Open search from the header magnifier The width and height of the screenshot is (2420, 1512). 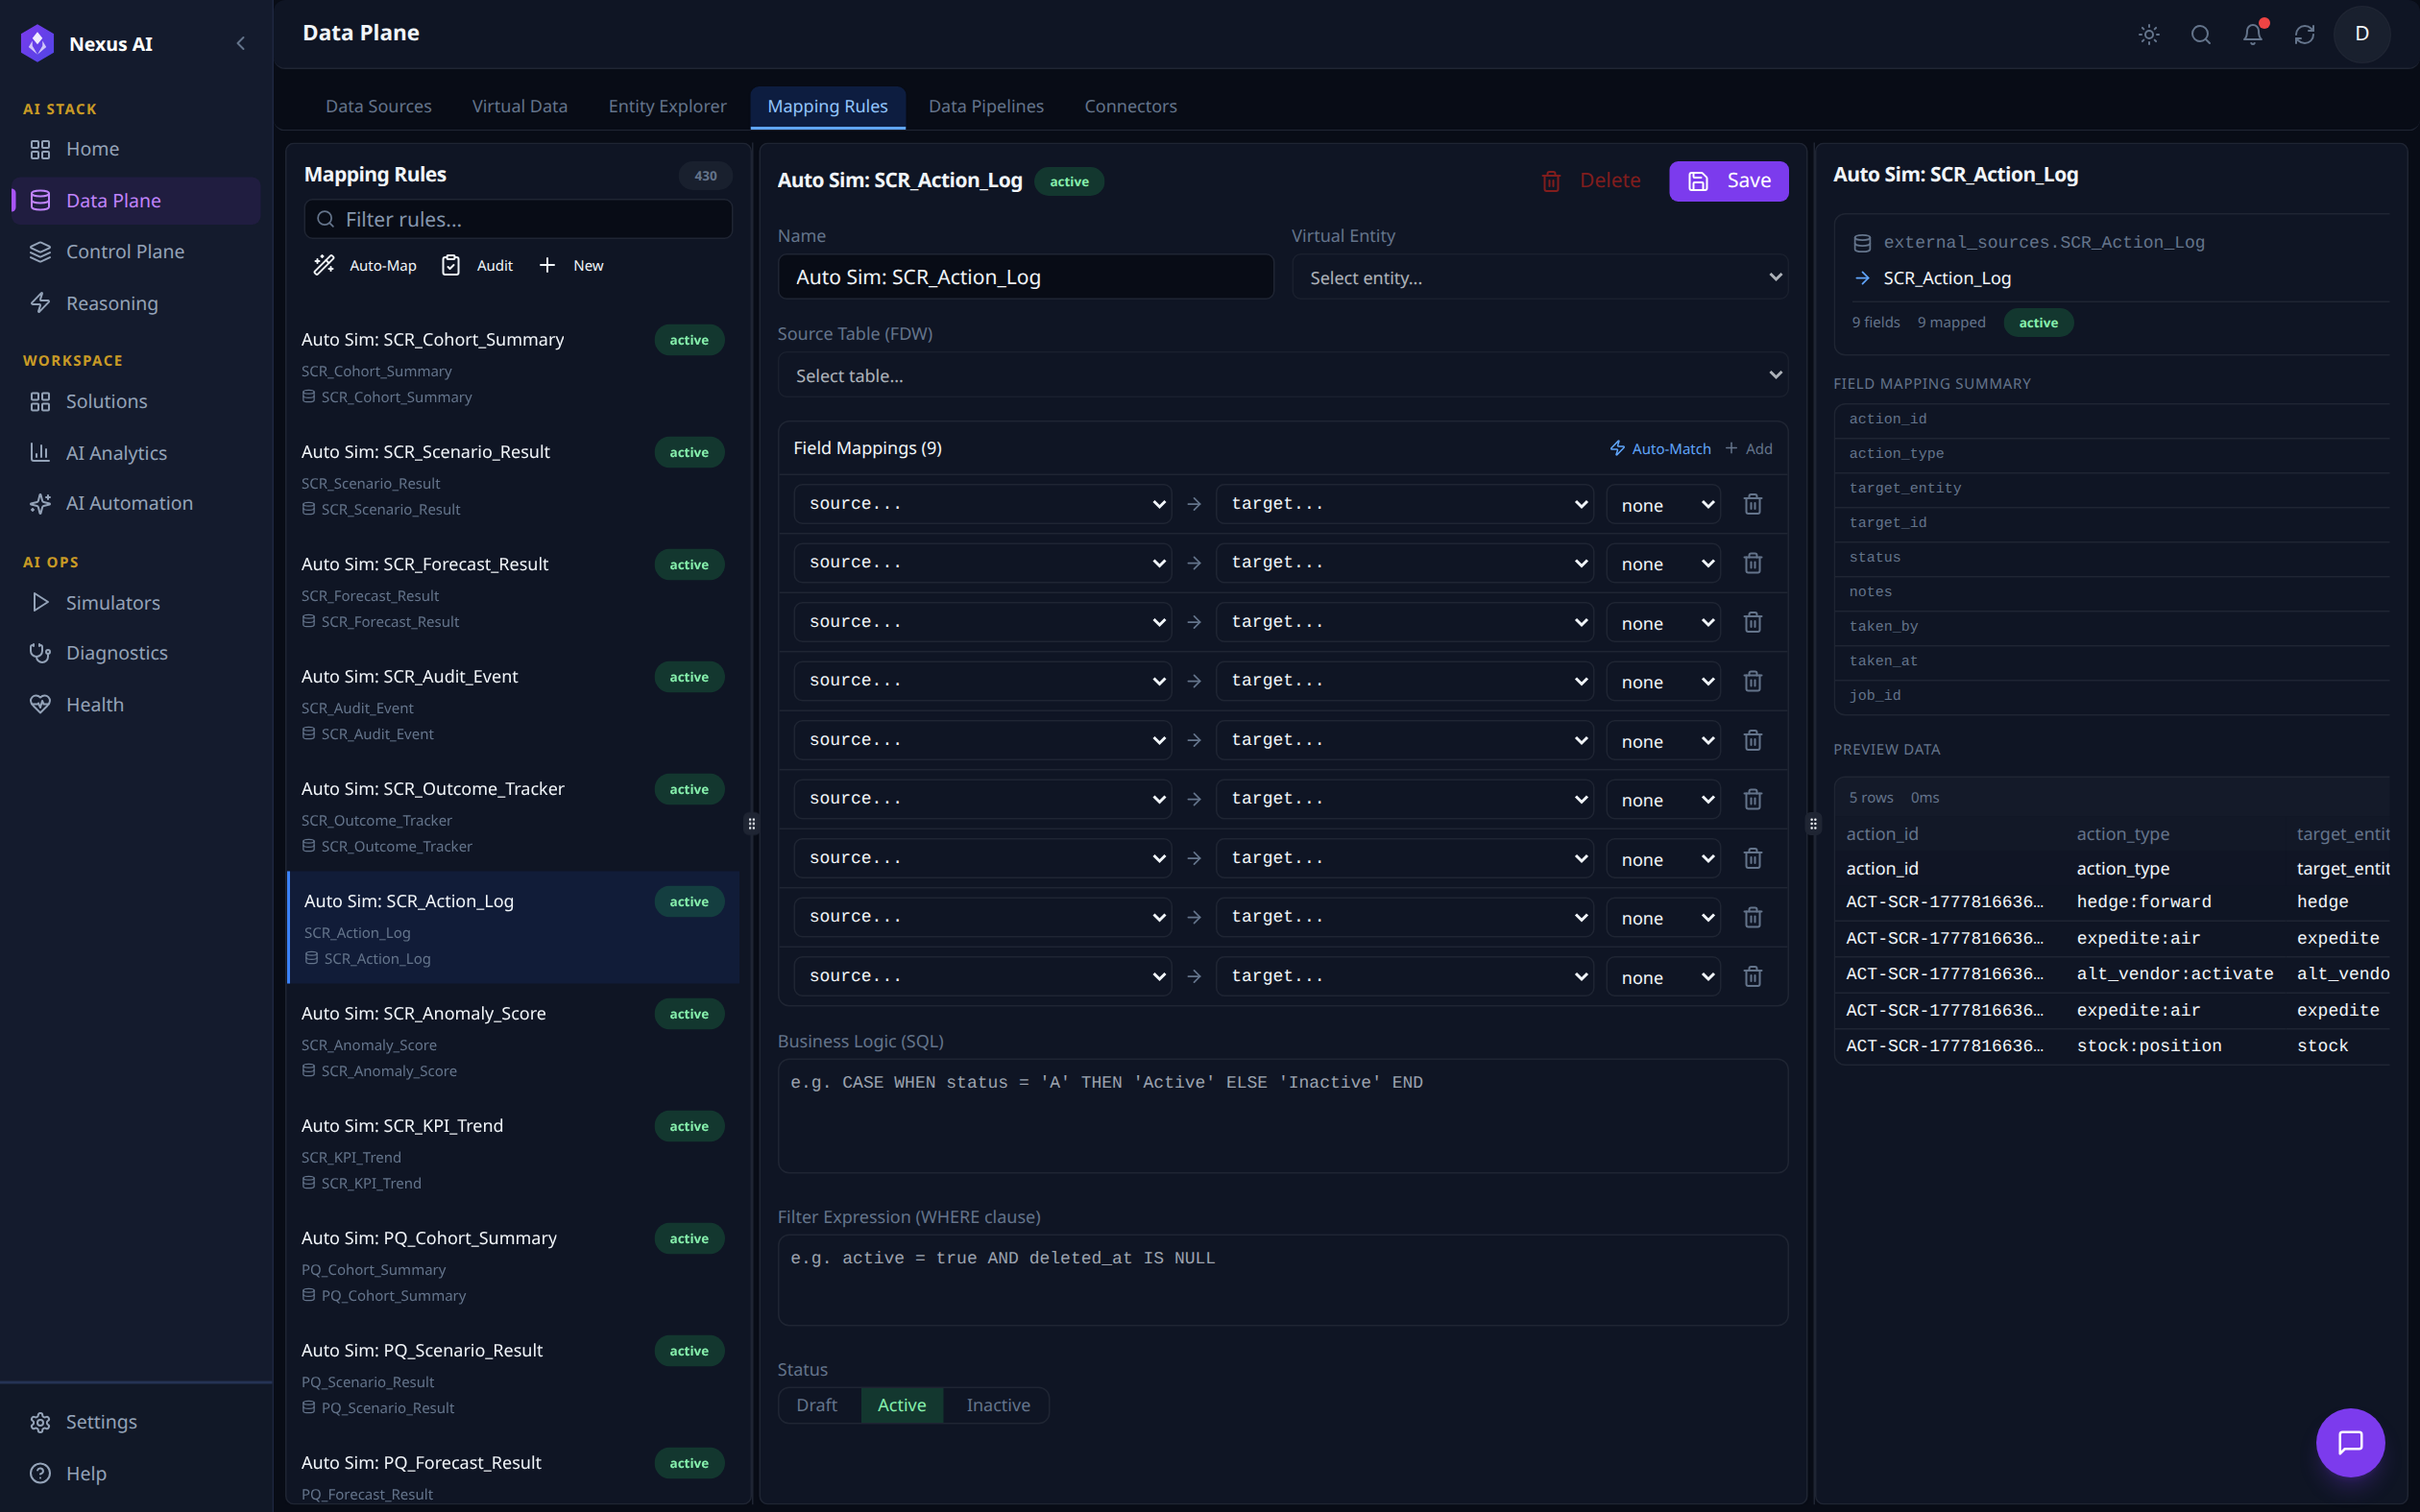tap(2201, 35)
